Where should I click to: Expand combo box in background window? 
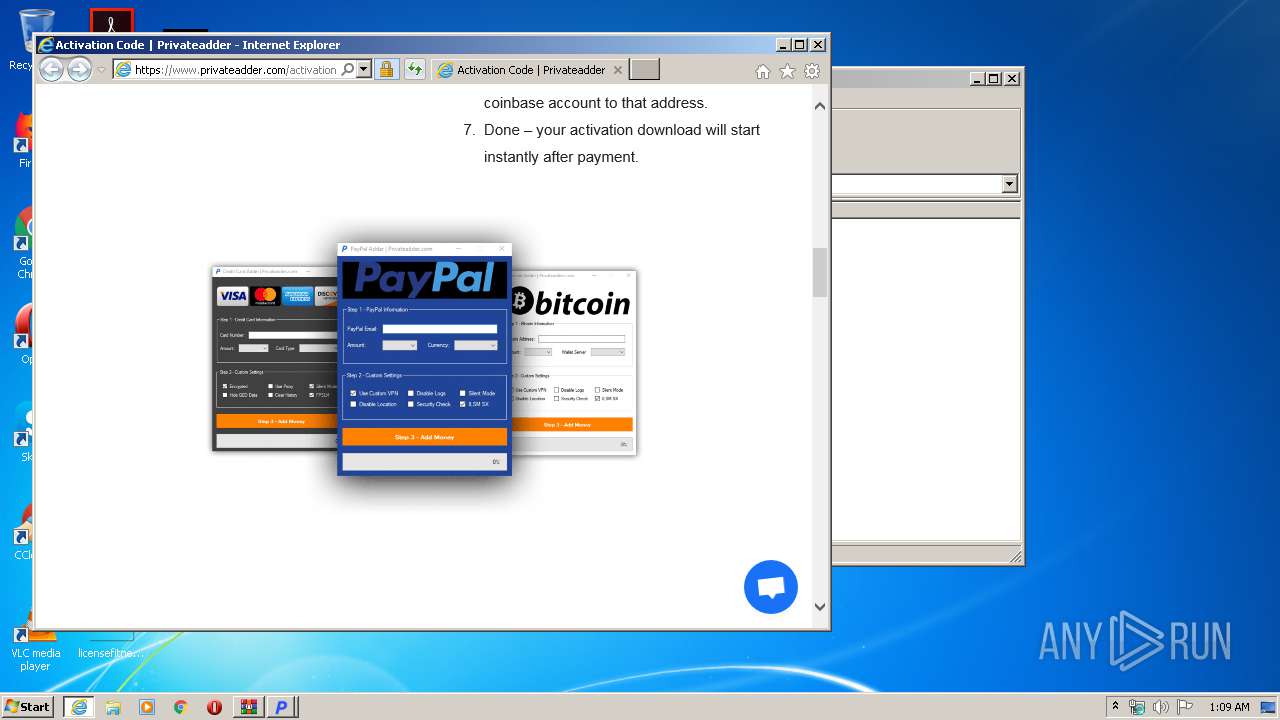pos(1009,184)
